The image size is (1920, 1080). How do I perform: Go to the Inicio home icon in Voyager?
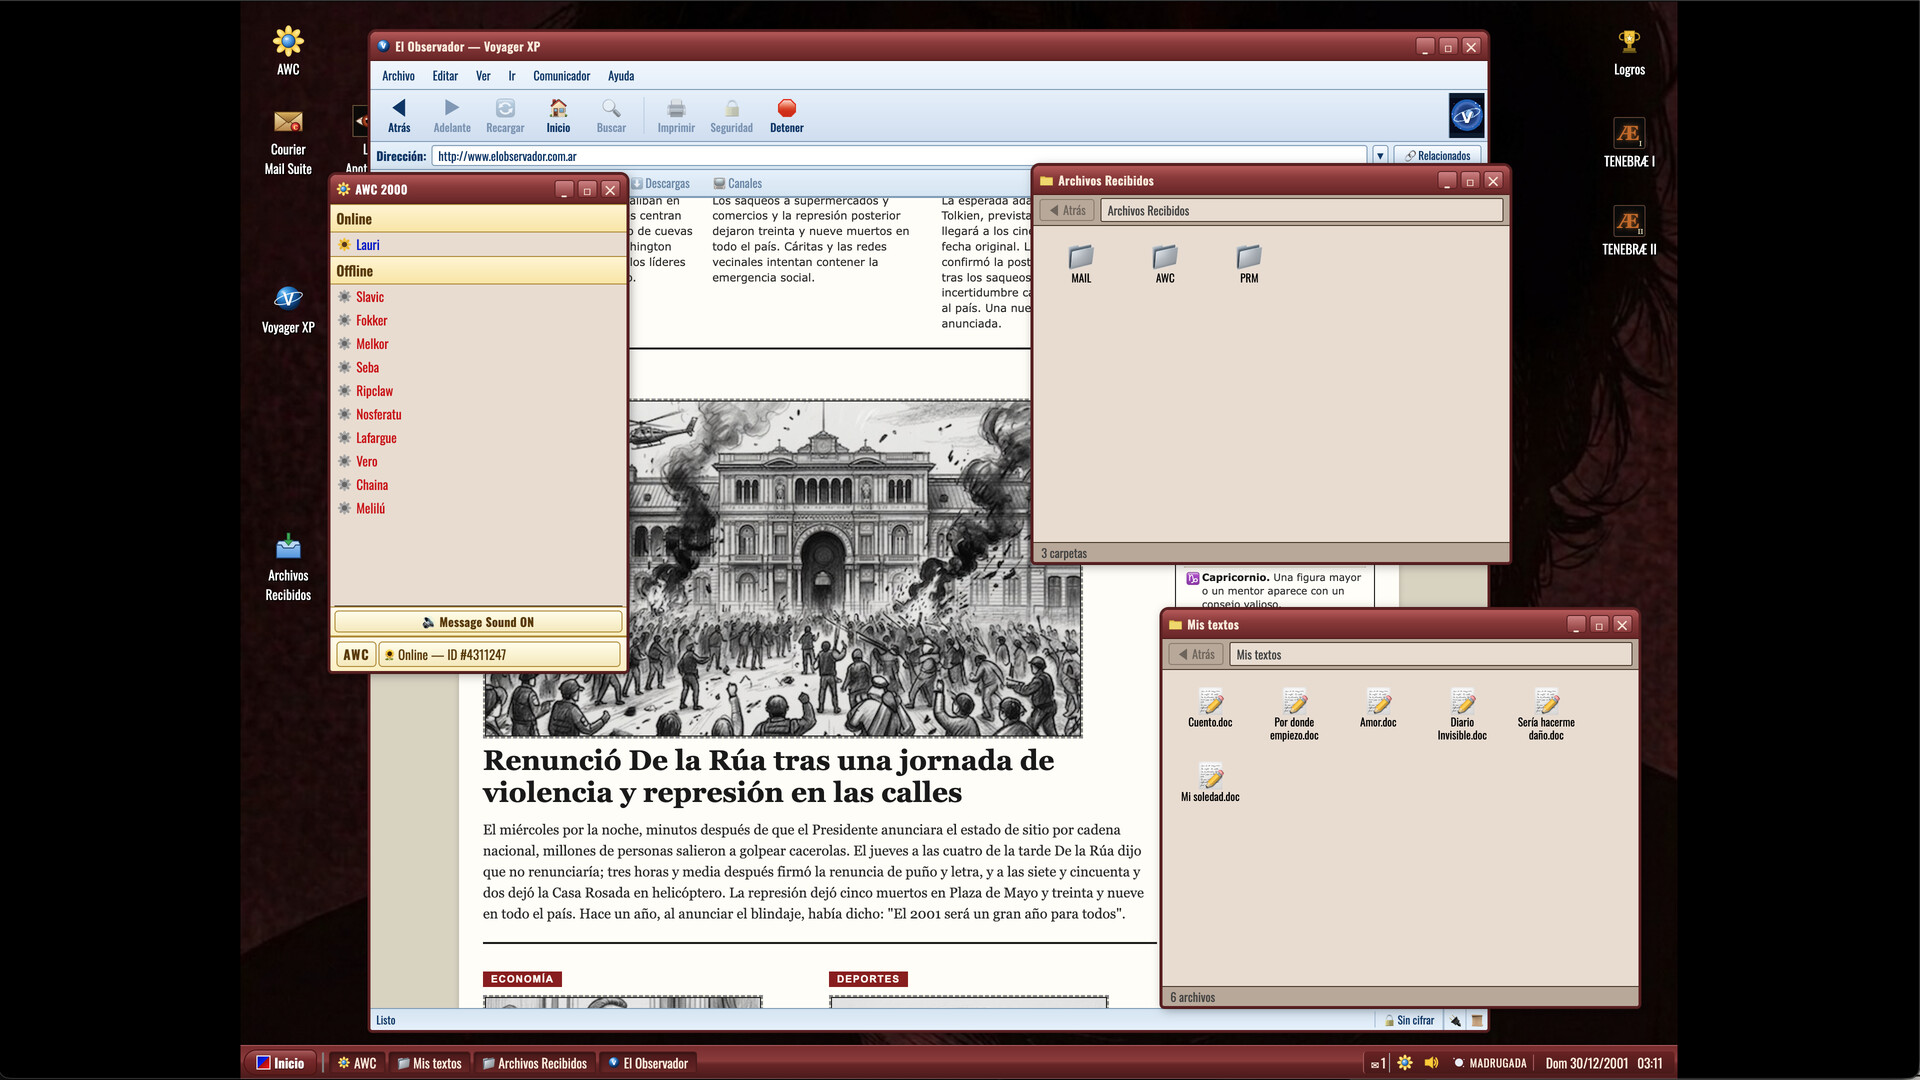coord(558,115)
